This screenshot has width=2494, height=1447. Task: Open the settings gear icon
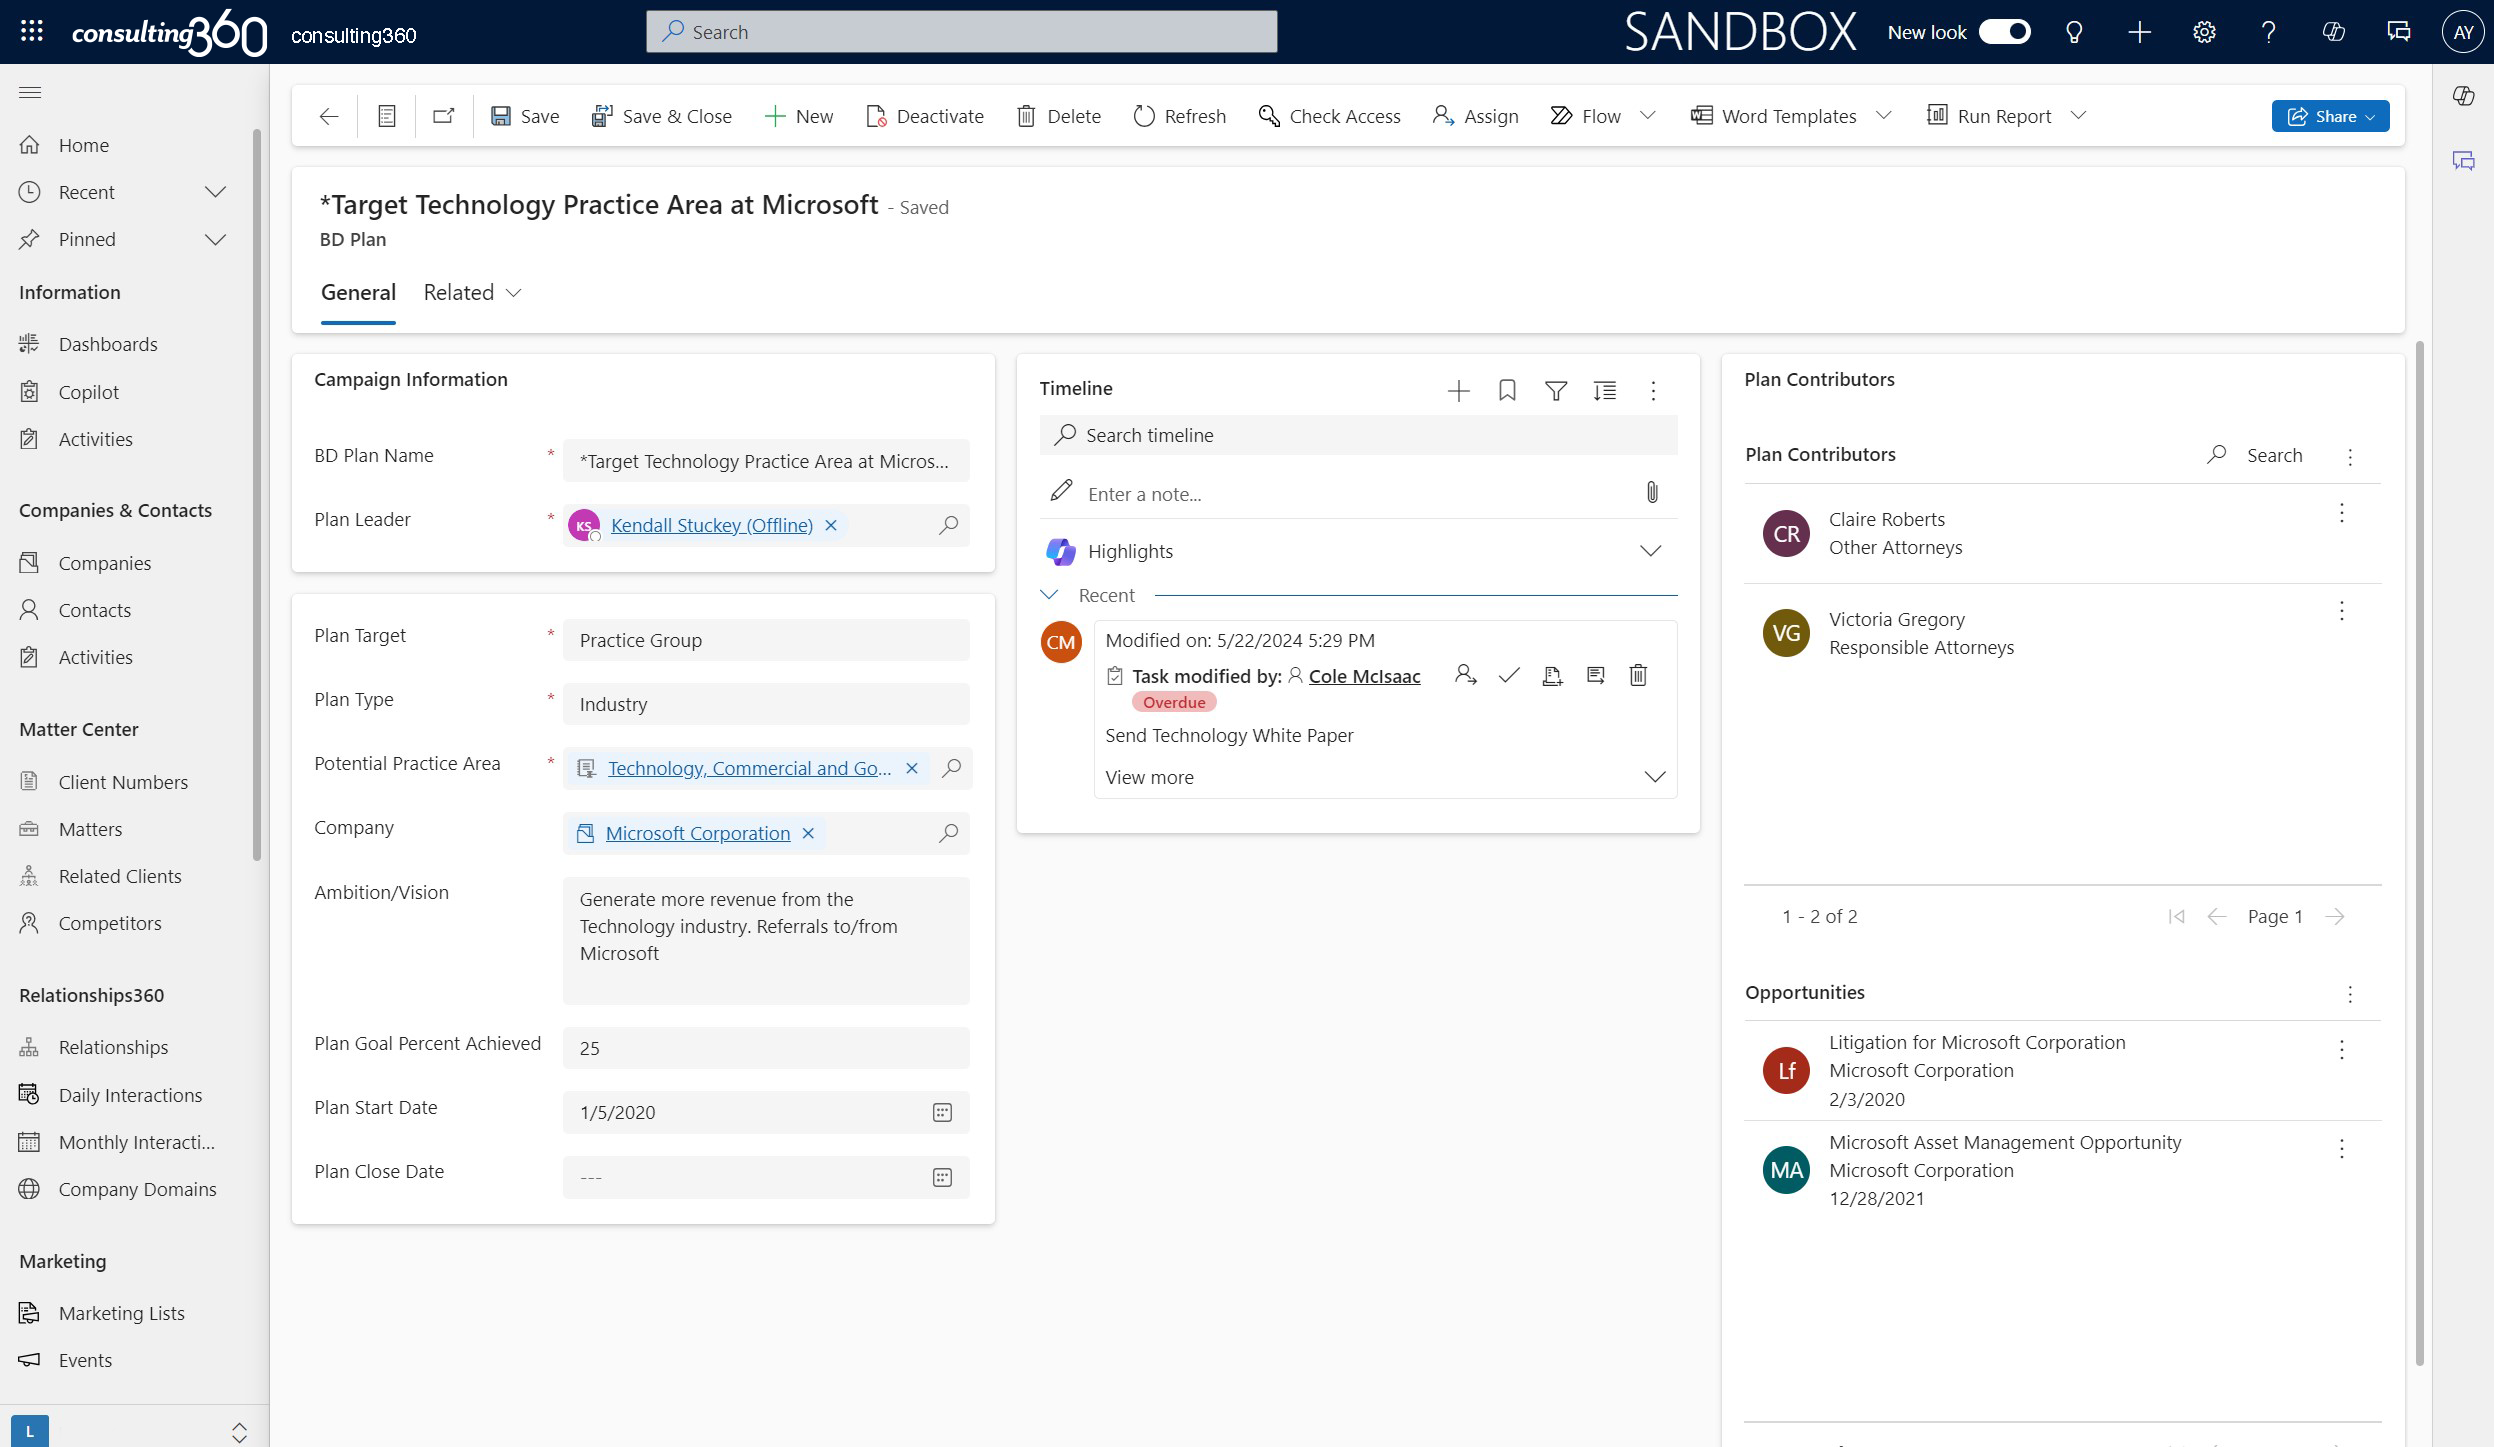(x=2204, y=32)
